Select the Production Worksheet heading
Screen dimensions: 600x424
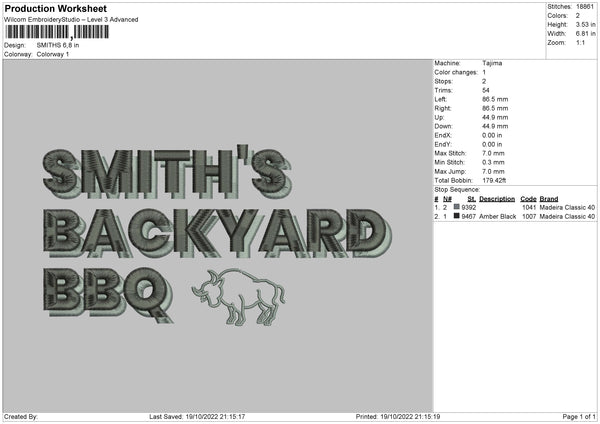tap(55, 8)
